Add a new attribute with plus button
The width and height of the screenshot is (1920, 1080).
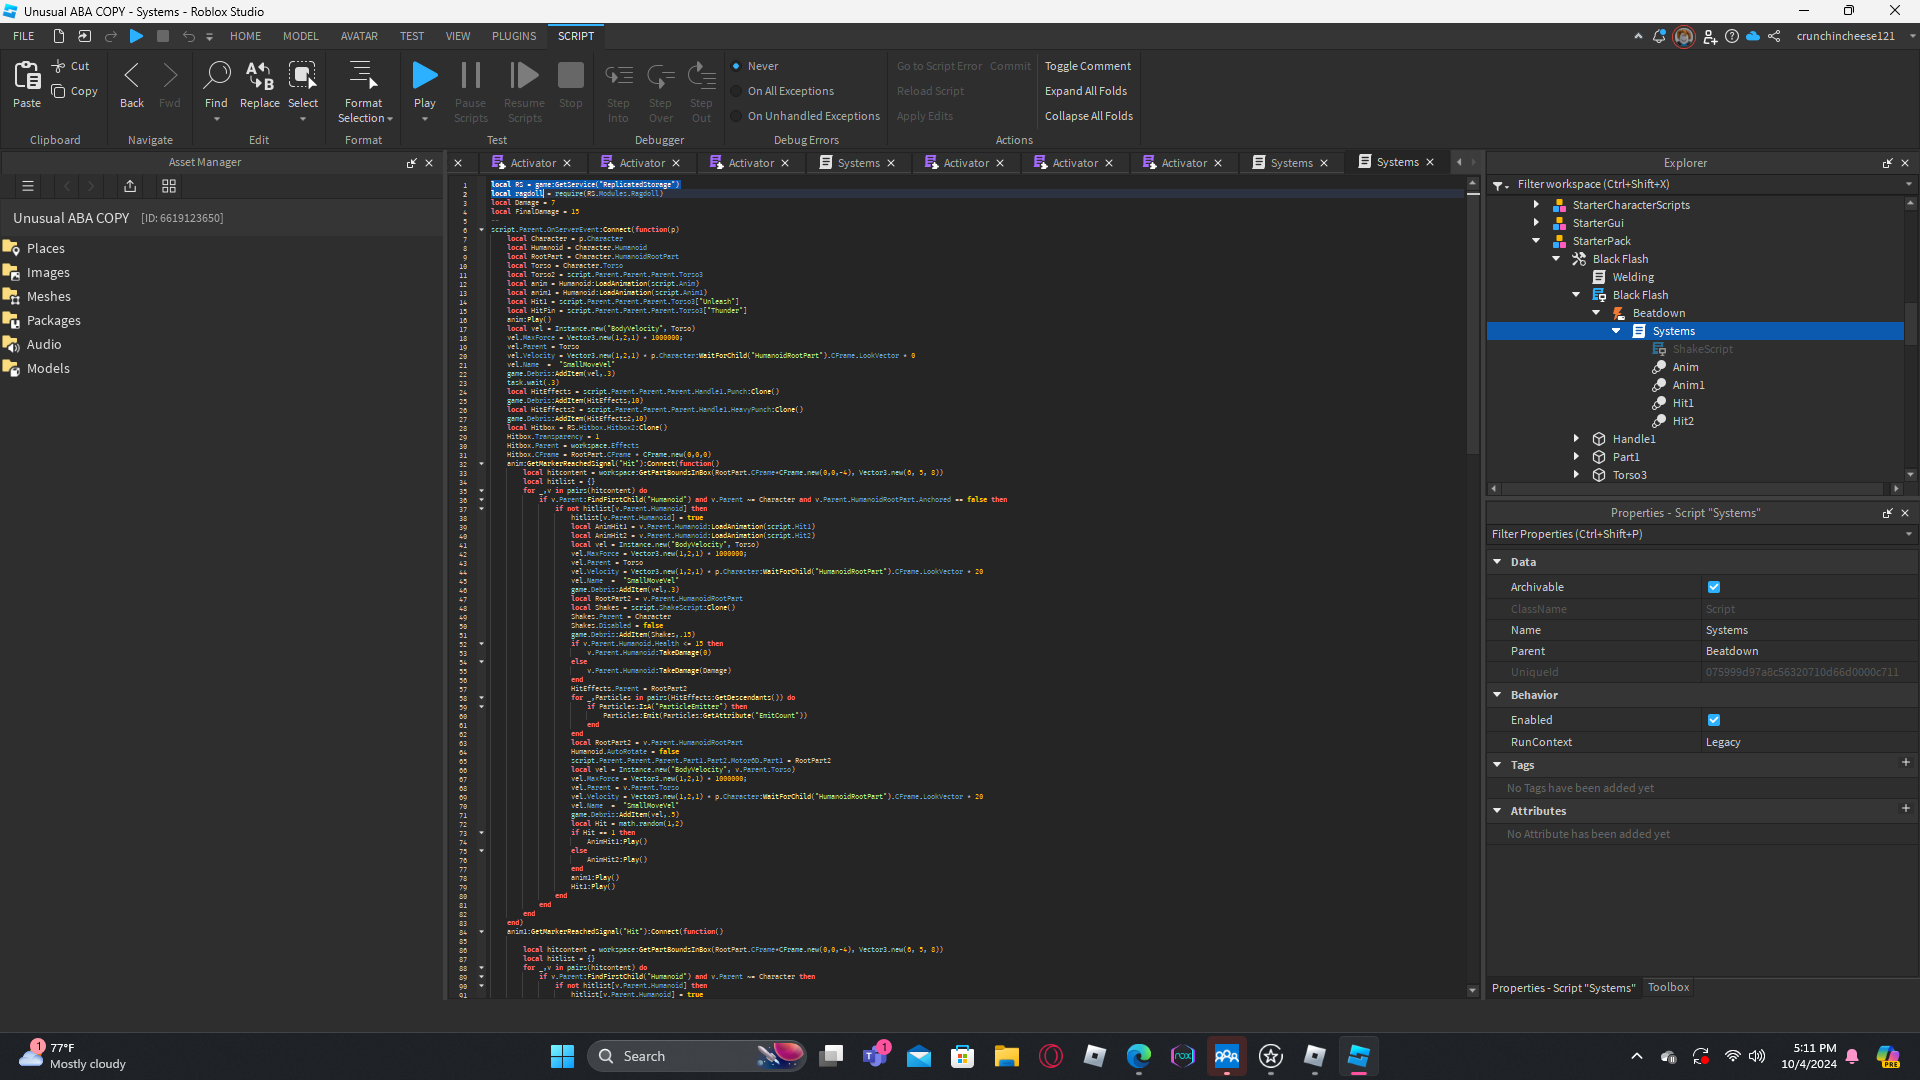1905,809
